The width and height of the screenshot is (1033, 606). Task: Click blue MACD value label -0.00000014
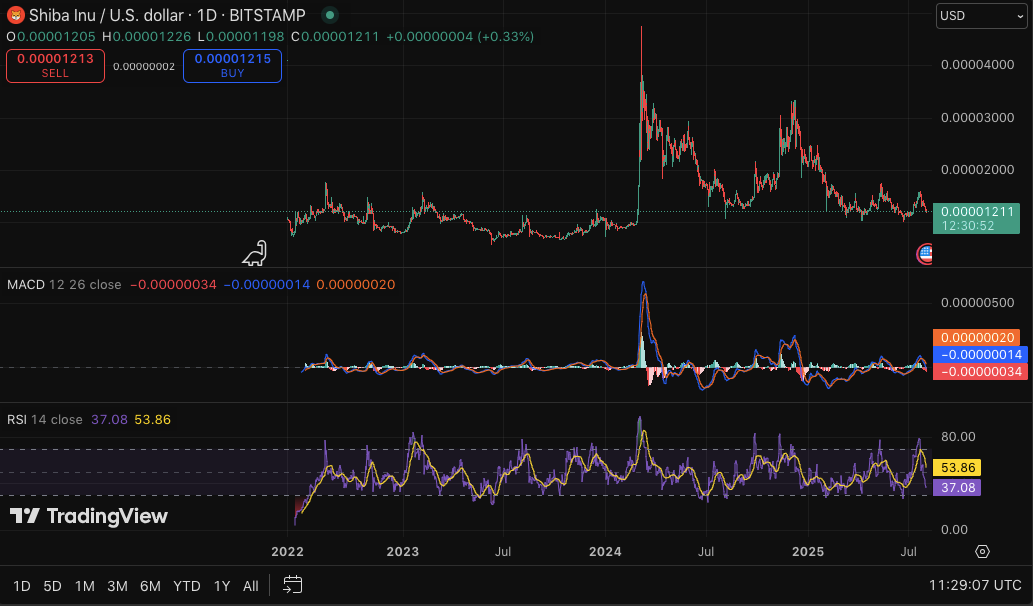980,354
